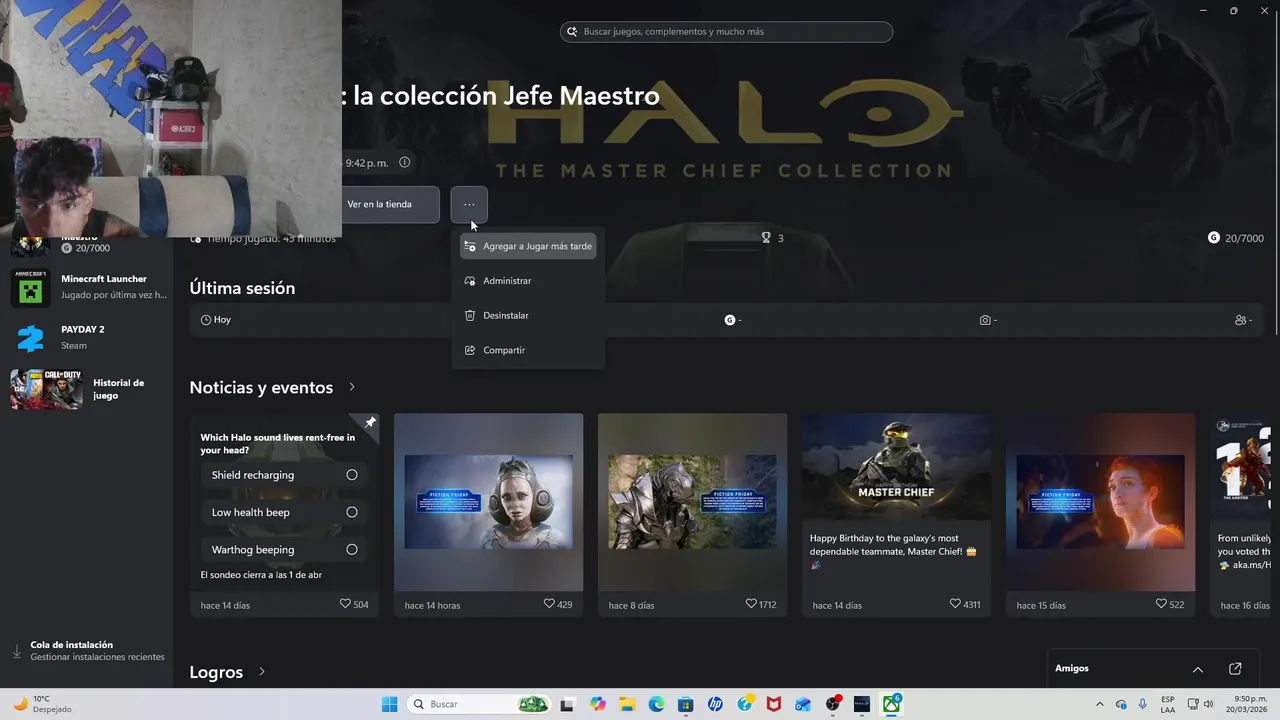This screenshot has width=1280, height=720.
Task: Open the Xbox app in the taskbar
Action: pyautogui.click(x=891, y=704)
